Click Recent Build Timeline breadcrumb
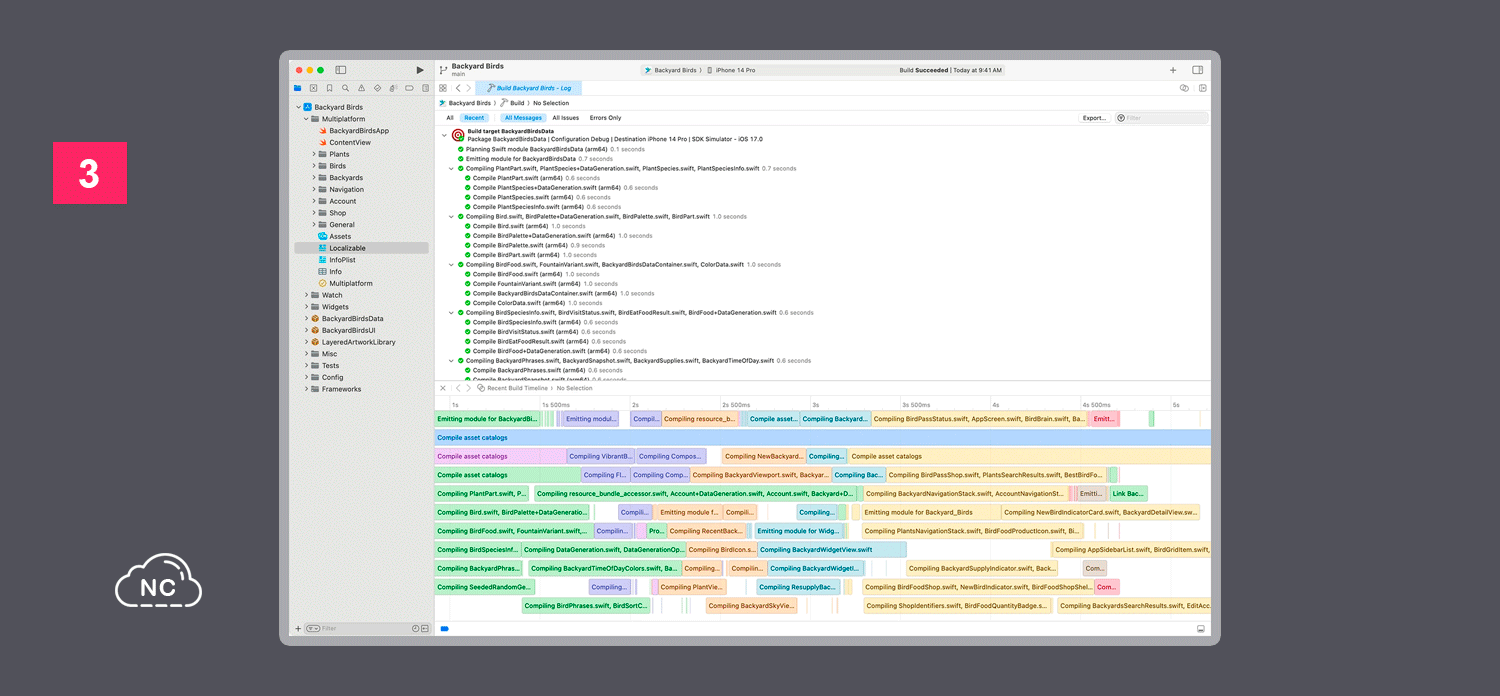The image size is (1500, 696). pyautogui.click(x=513, y=388)
